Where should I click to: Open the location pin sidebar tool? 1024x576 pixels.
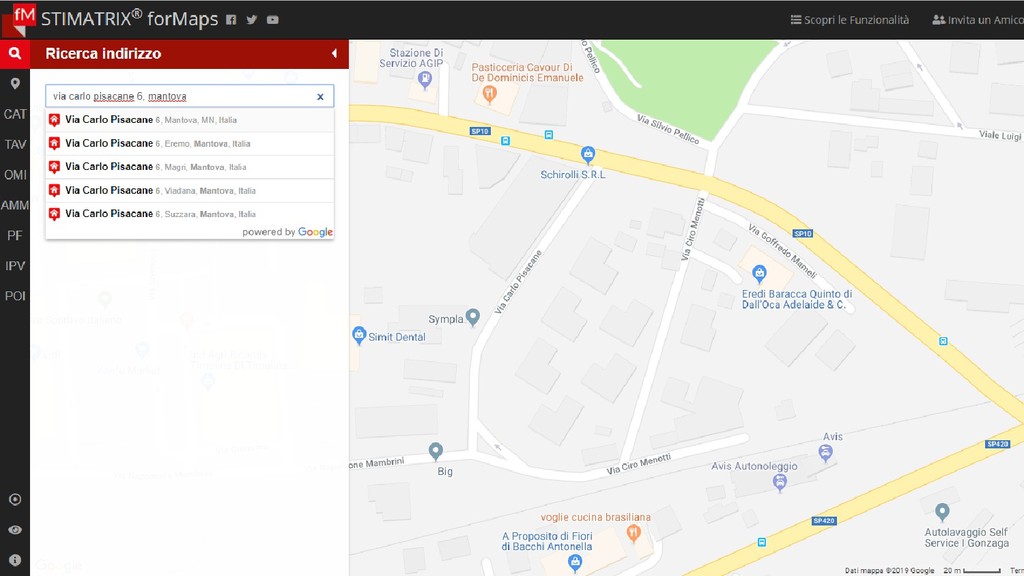click(x=15, y=84)
